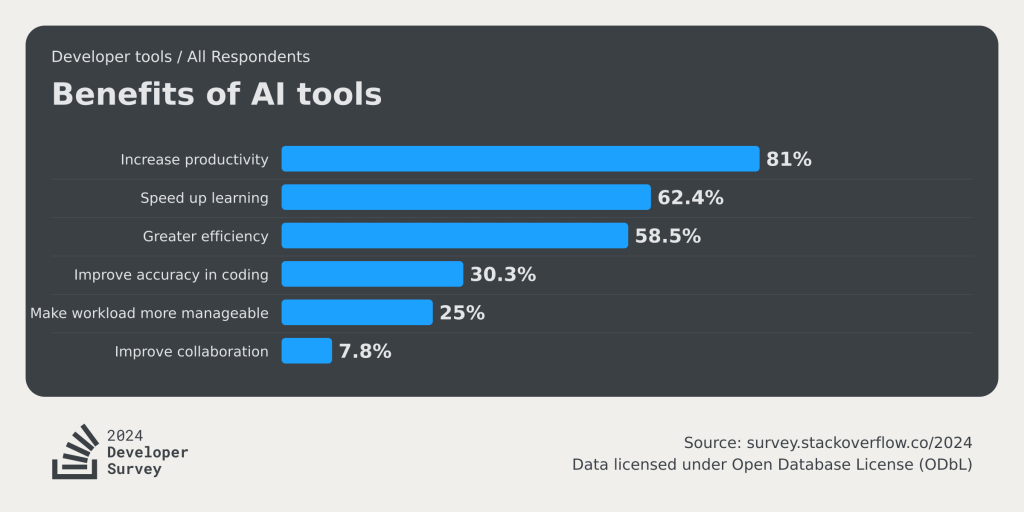
Task: Select the 7.8% value label
Action: tap(365, 351)
